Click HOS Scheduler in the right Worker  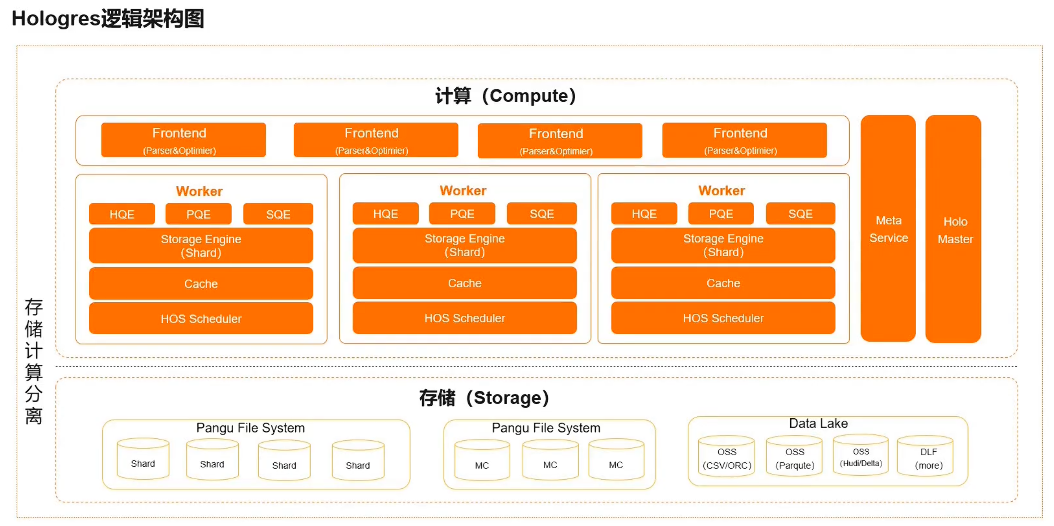point(723,318)
